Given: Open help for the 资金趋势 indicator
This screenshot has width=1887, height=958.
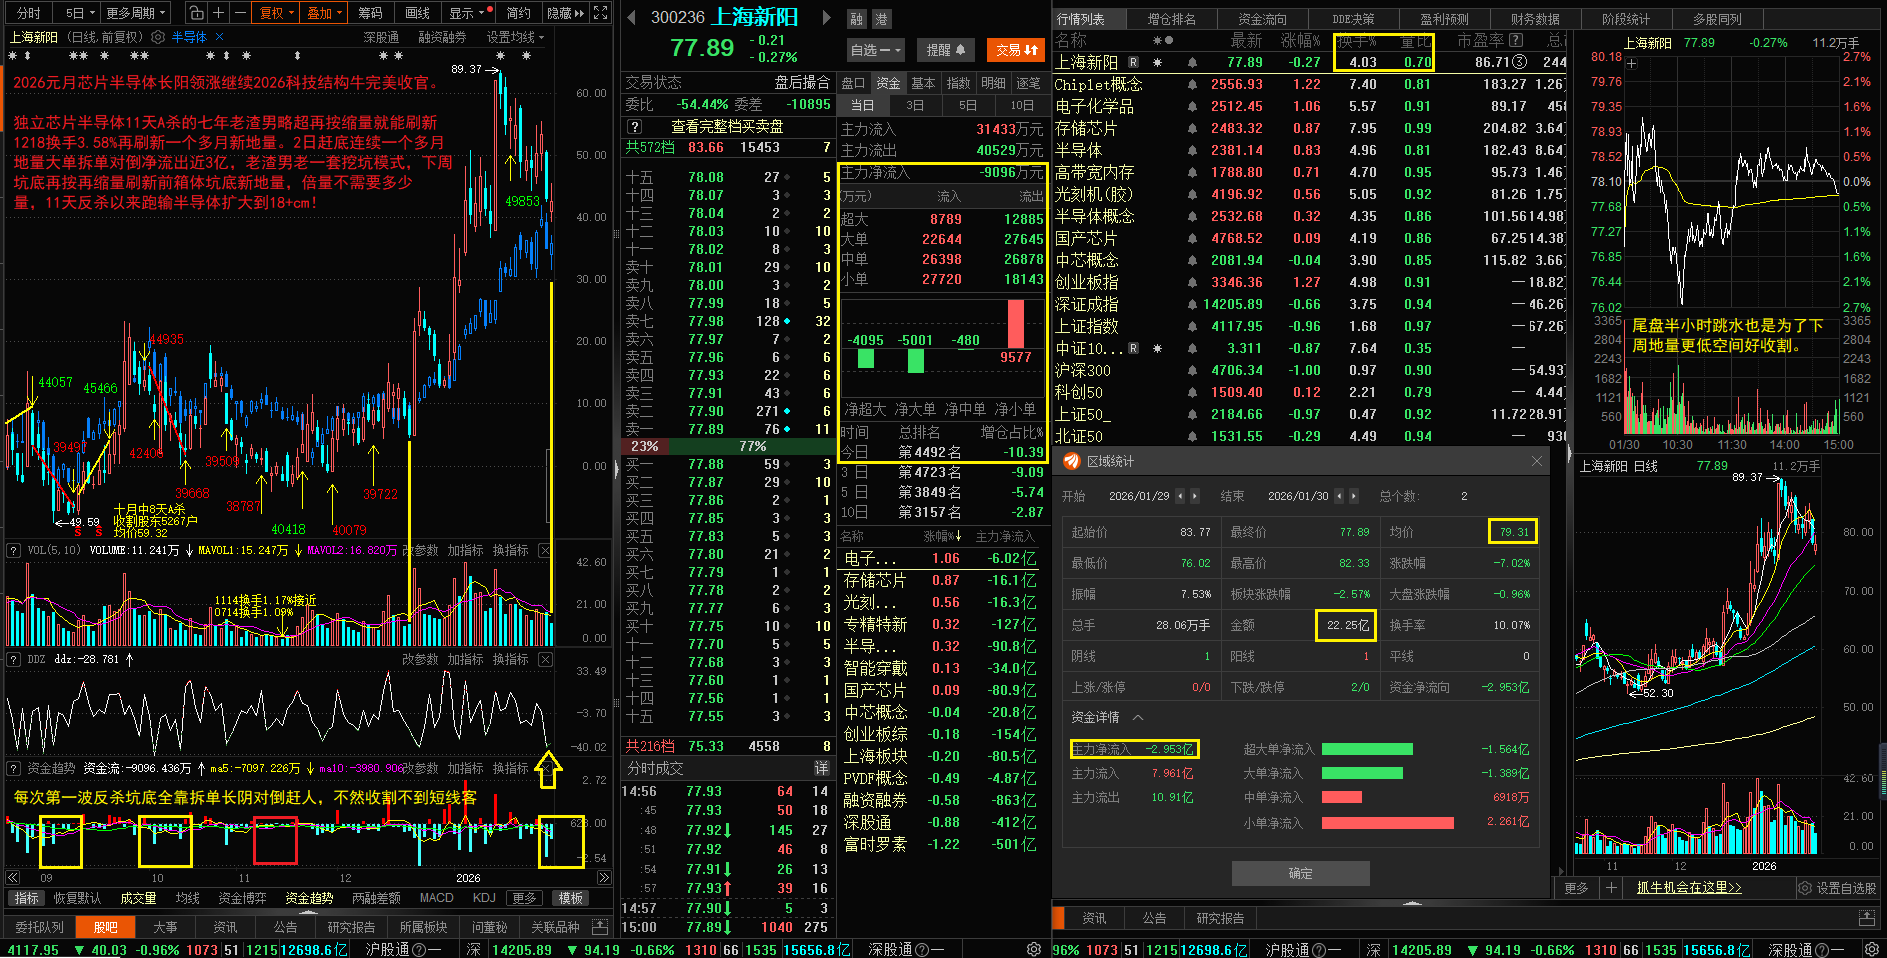Looking at the screenshot, I should [x=14, y=768].
